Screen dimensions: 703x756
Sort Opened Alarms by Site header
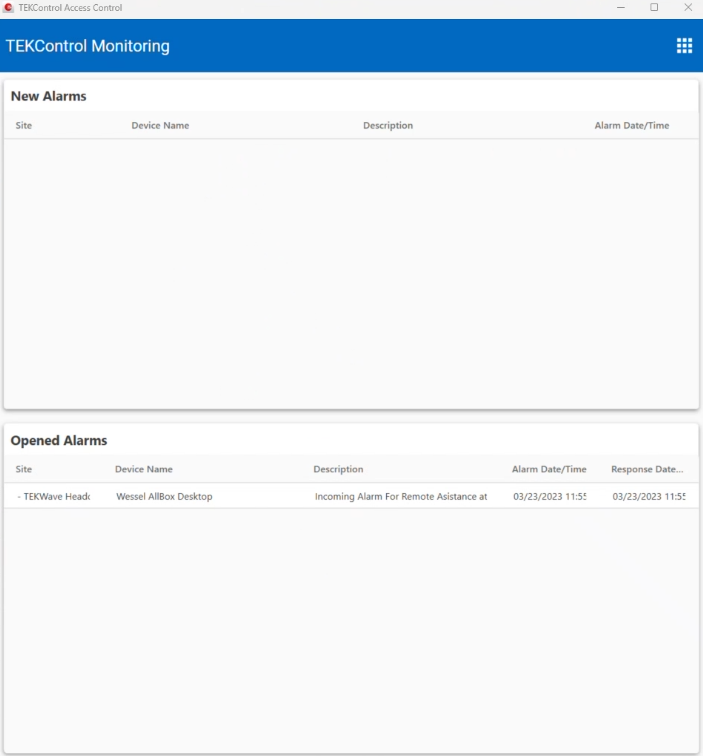point(24,469)
